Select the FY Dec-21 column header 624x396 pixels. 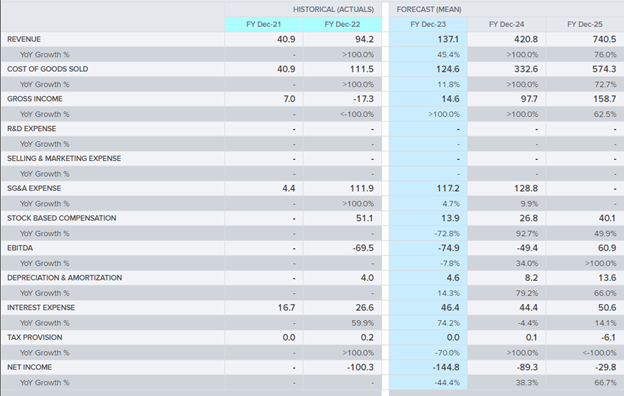[x=263, y=24]
